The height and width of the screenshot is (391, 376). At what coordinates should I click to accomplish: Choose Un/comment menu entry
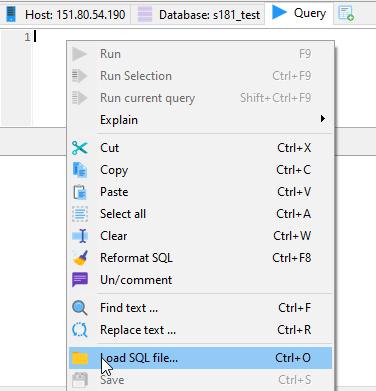[x=200, y=280]
